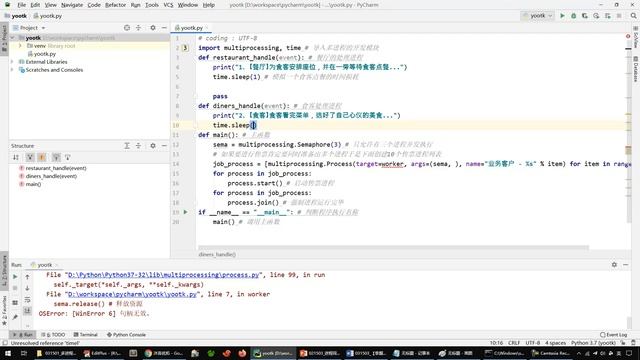640x360 pixels.
Task: Click yootk breadcrumb in navigation bar
Action: coord(16,16)
